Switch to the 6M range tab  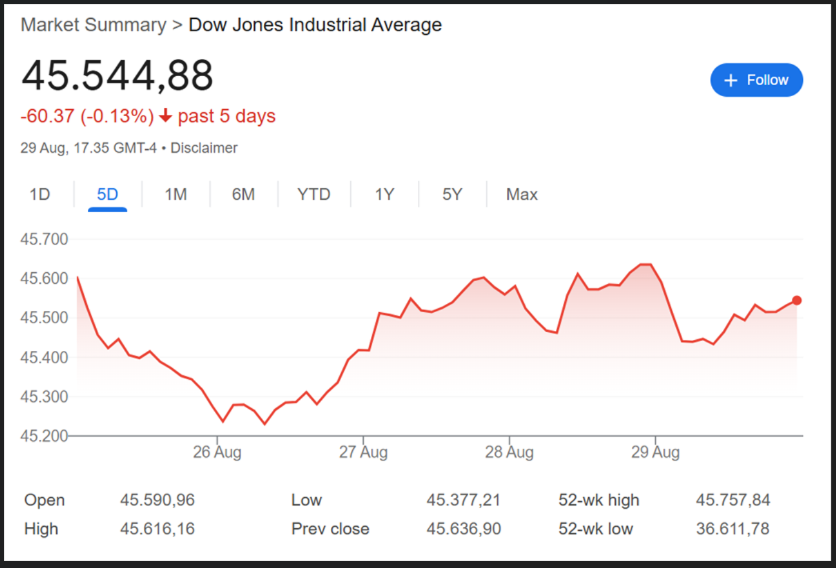tap(243, 194)
